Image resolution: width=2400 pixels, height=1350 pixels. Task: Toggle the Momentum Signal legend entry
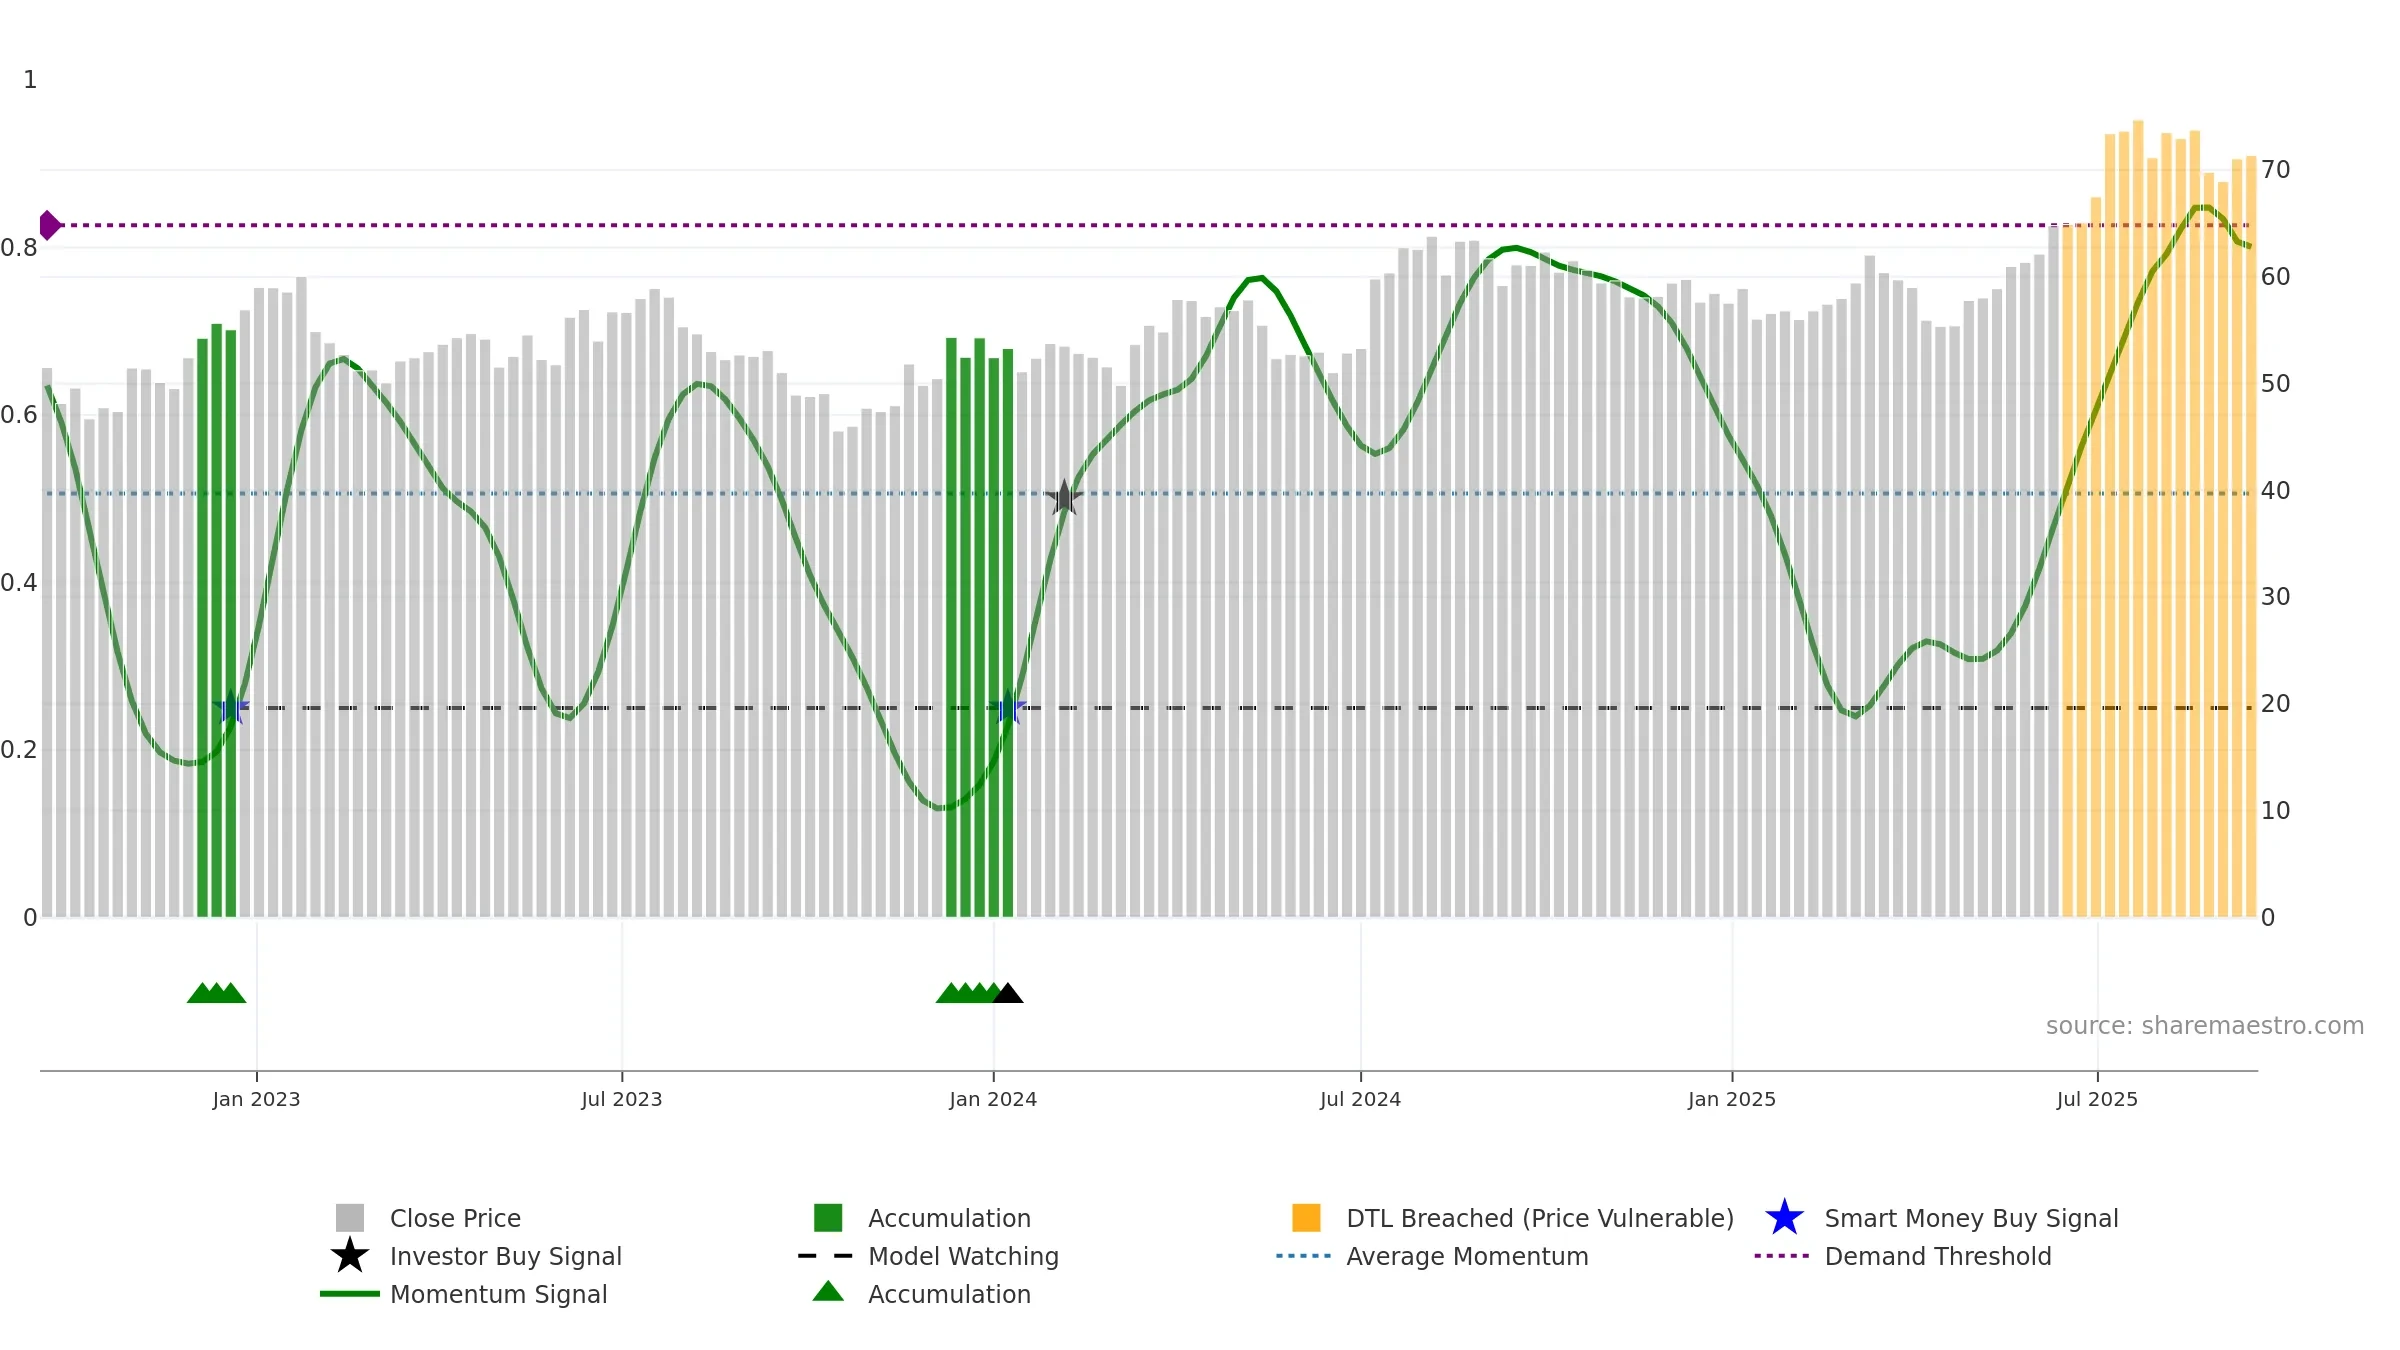(x=498, y=1294)
